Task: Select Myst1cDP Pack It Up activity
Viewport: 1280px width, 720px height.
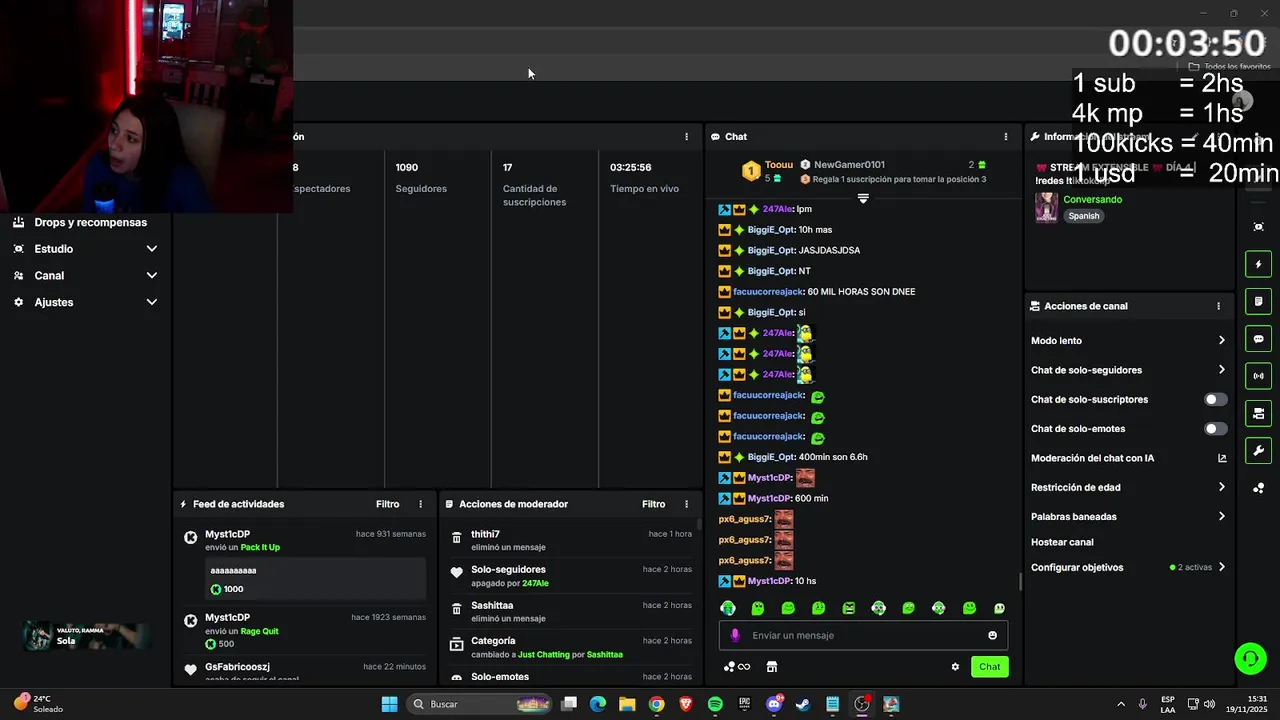Action: 302,565
